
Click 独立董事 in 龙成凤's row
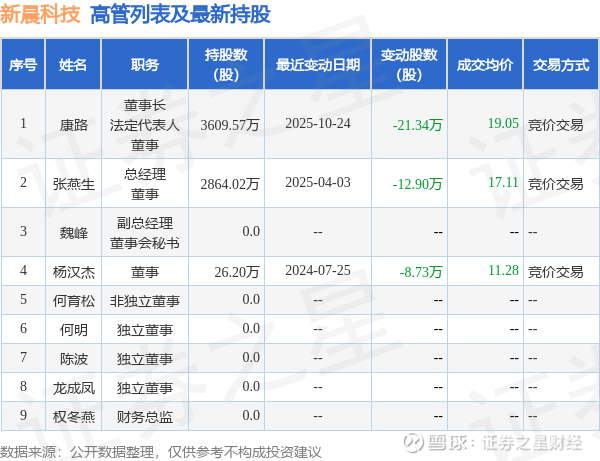point(145,388)
